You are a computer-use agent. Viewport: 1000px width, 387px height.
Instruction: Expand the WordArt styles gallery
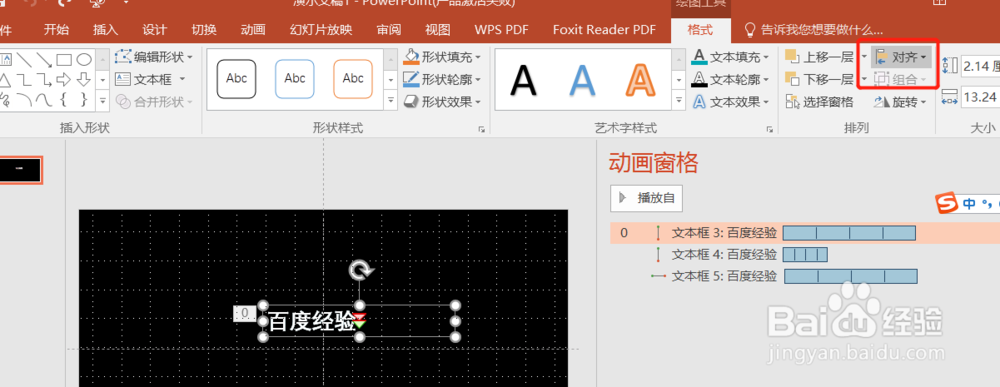coord(679,100)
